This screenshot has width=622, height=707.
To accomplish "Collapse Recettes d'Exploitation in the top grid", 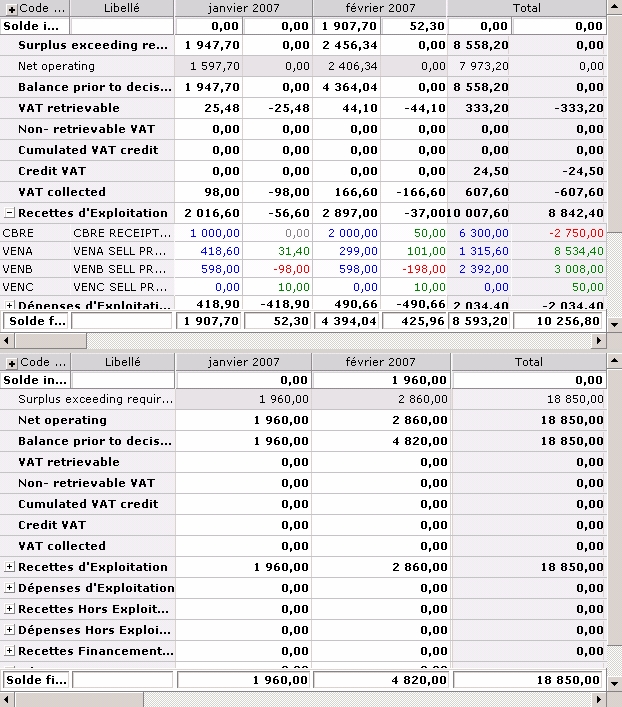I will coord(9,213).
